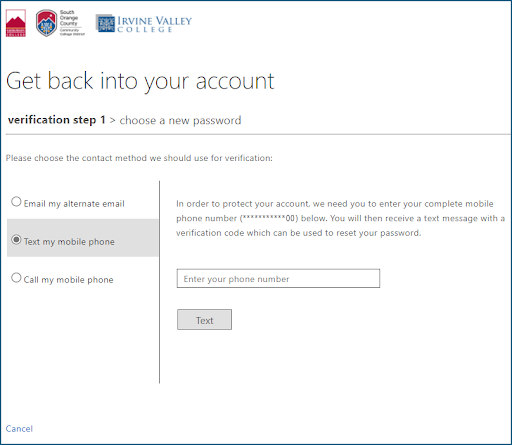Choose the 'Call my mobile phone' option label
This screenshot has height=445, width=512.
[68, 280]
